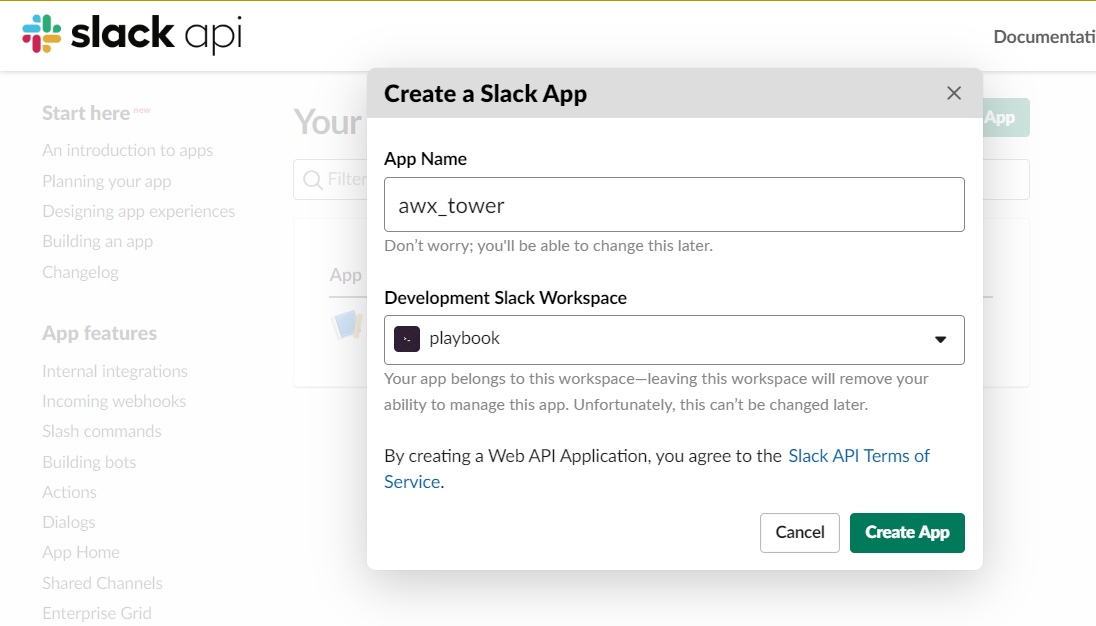The width and height of the screenshot is (1096, 626).
Task: Click the Cancel button
Action: click(800, 532)
